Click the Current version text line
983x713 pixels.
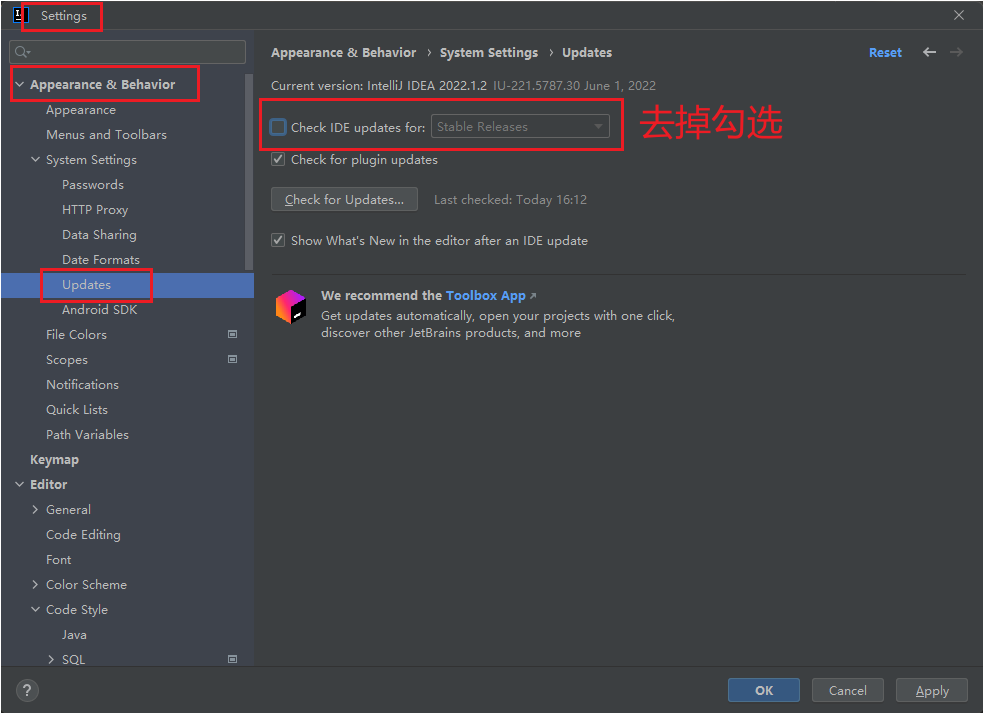click(463, 86)
